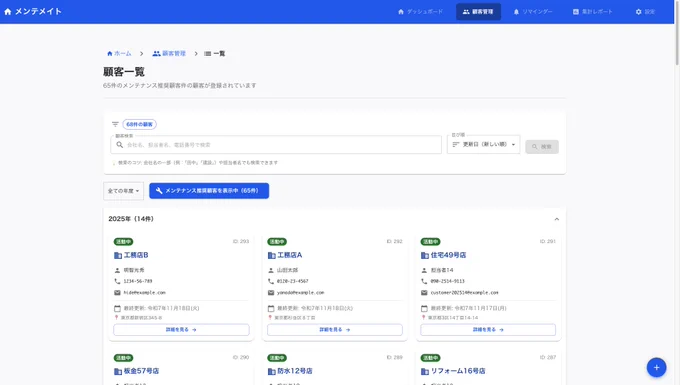Click the person icon on 住宅49号店 card
Screen dimensions: 680x385
coord(424,270)
